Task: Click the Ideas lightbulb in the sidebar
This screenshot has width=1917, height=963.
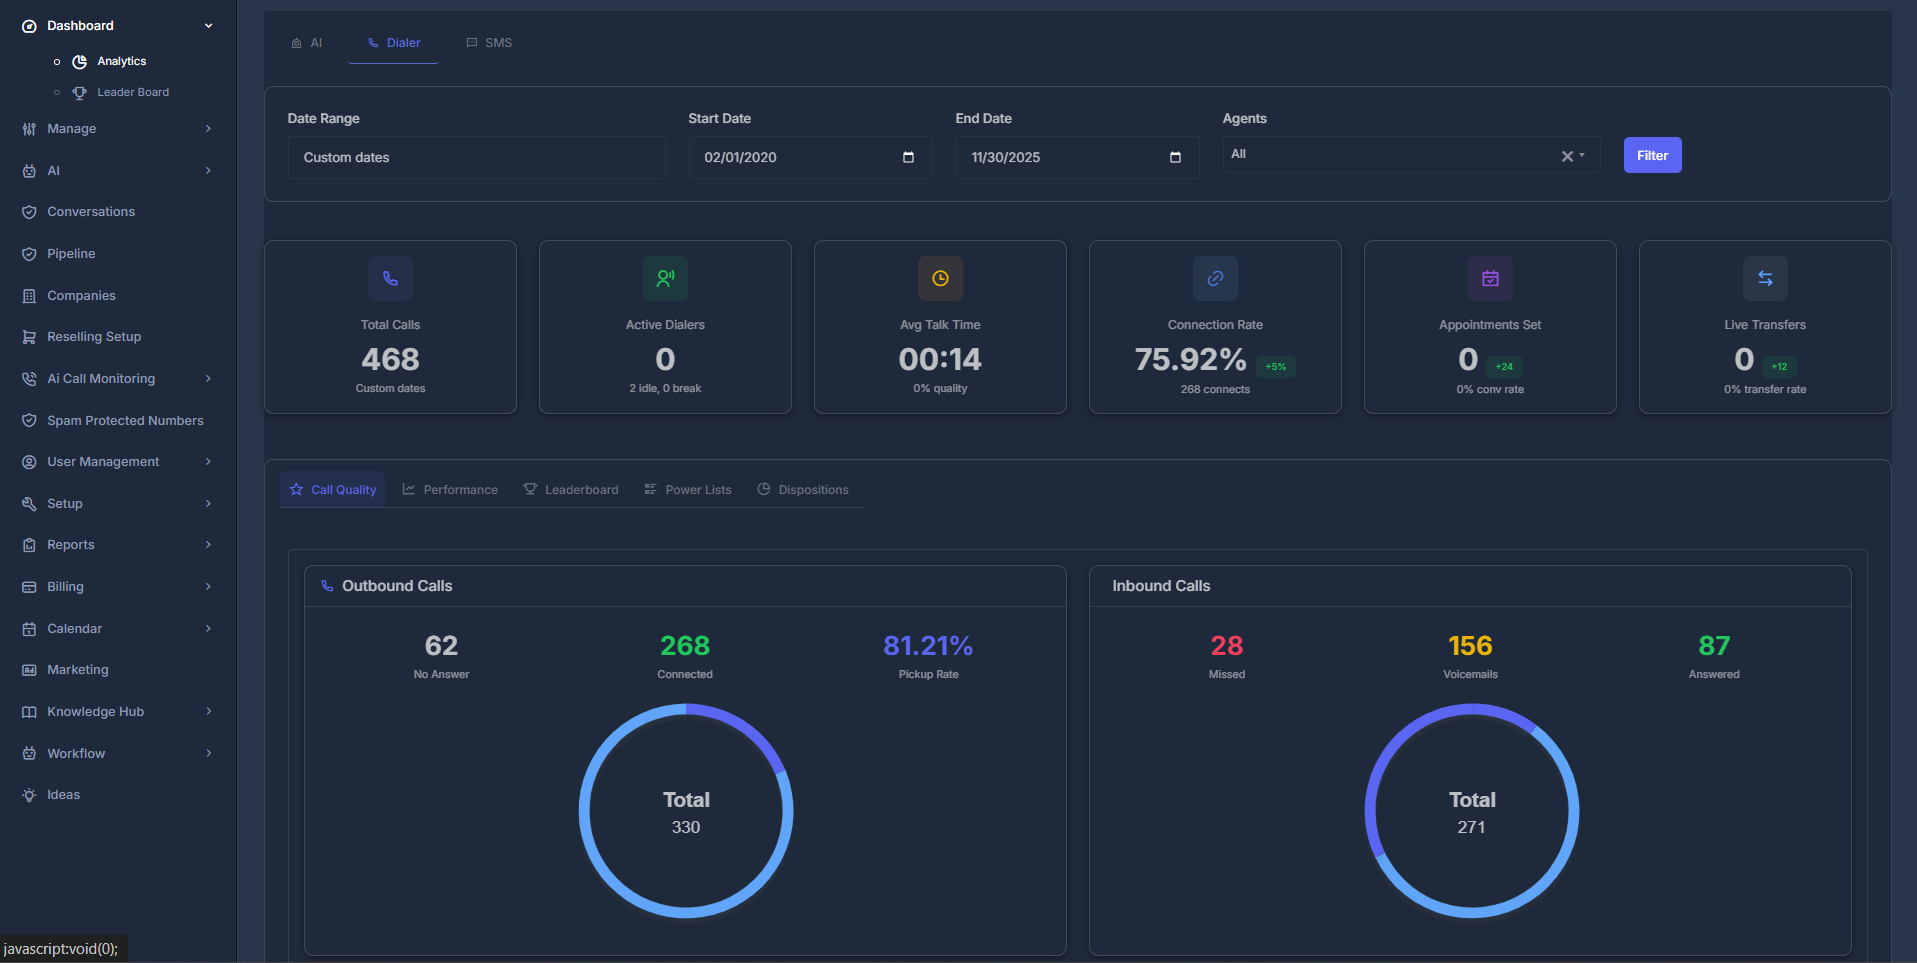Action: click(x=63, y=794)
